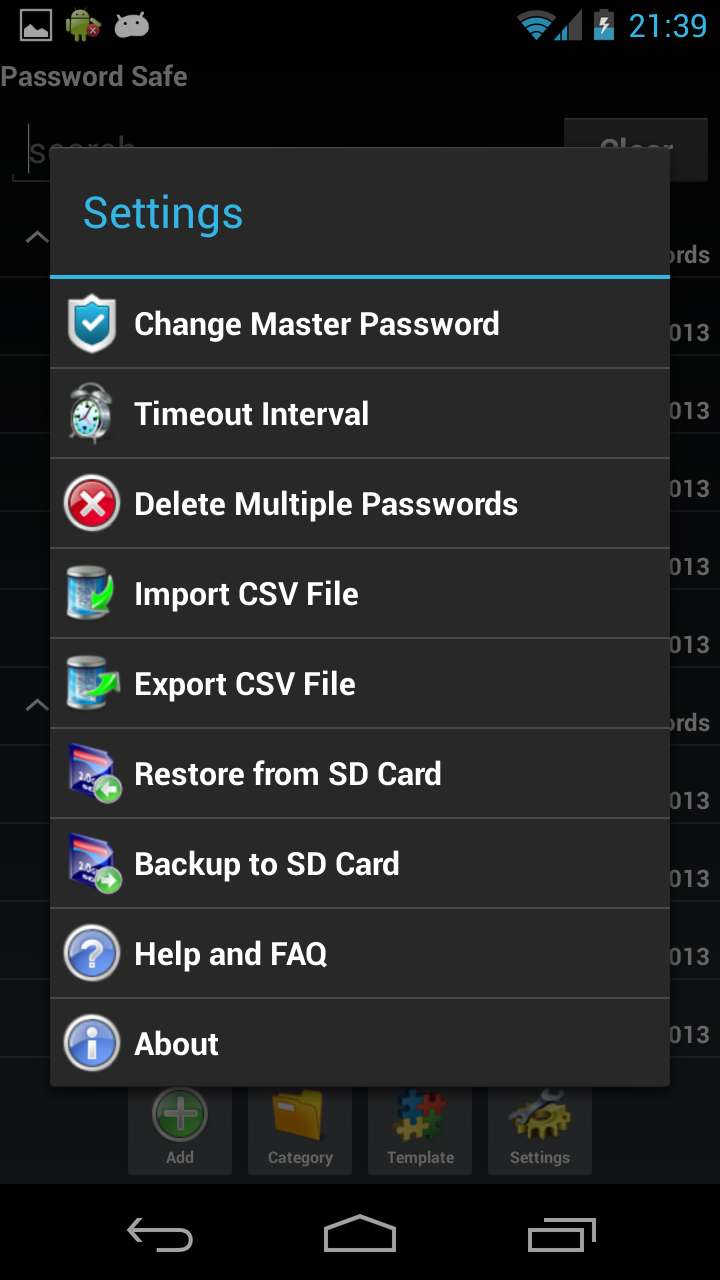
Task: Click the Help and FAQ question mark icon
Action: click(x=91, y=952)
